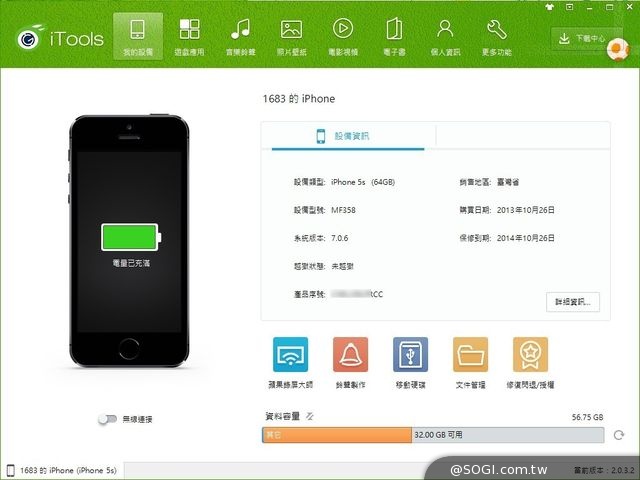Refresh the storage capacity bar
Viewport: 640px width, 480px height.
click(619, 435)
